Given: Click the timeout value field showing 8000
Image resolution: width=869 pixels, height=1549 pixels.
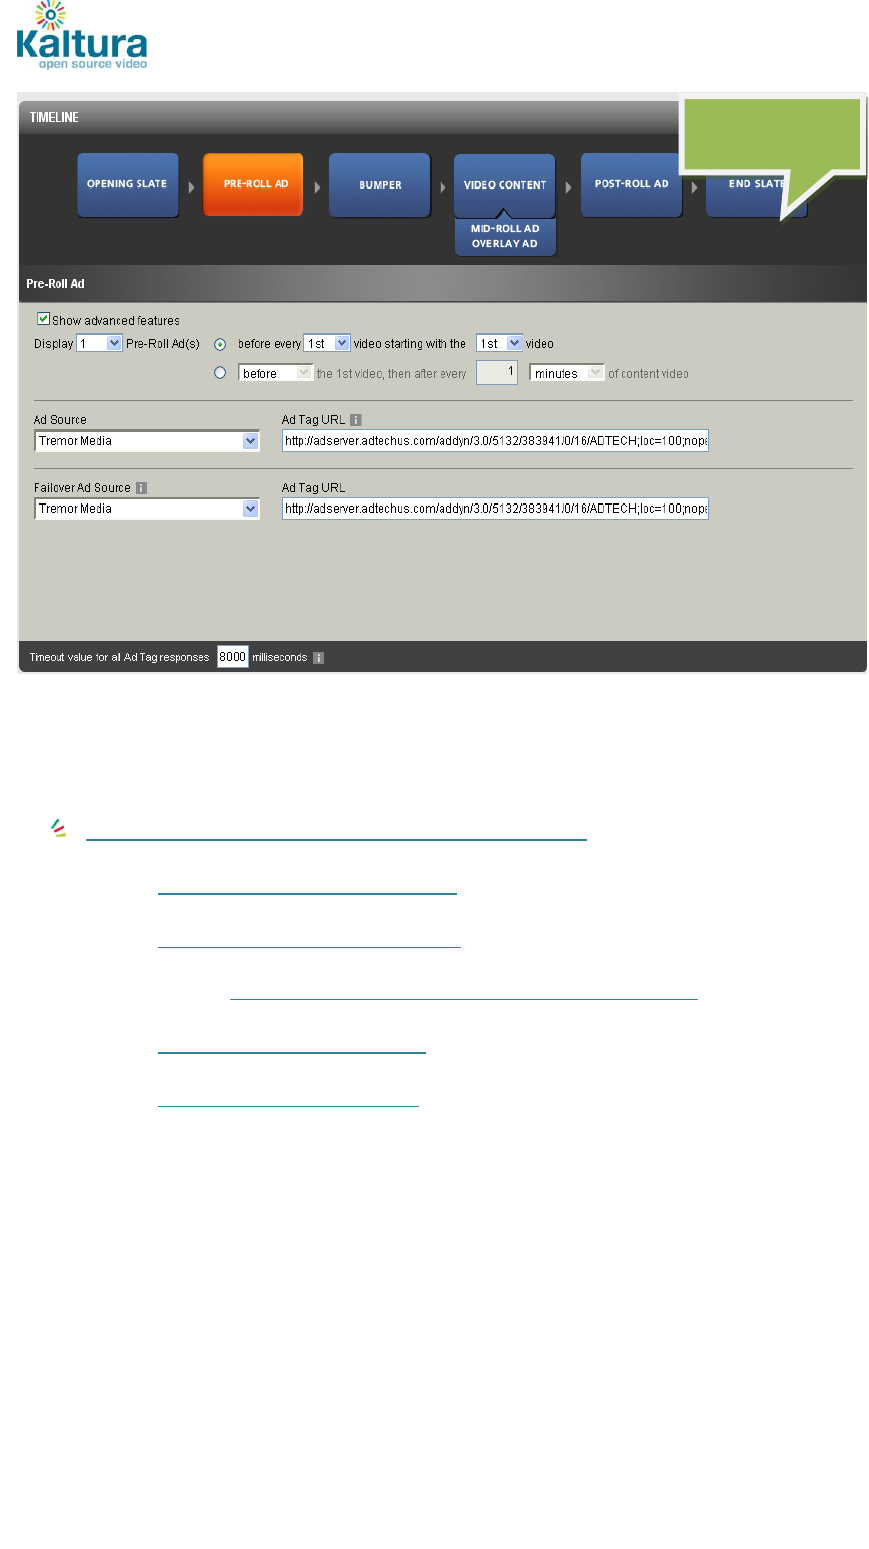Looking at the screenshot, I should 233,657.
